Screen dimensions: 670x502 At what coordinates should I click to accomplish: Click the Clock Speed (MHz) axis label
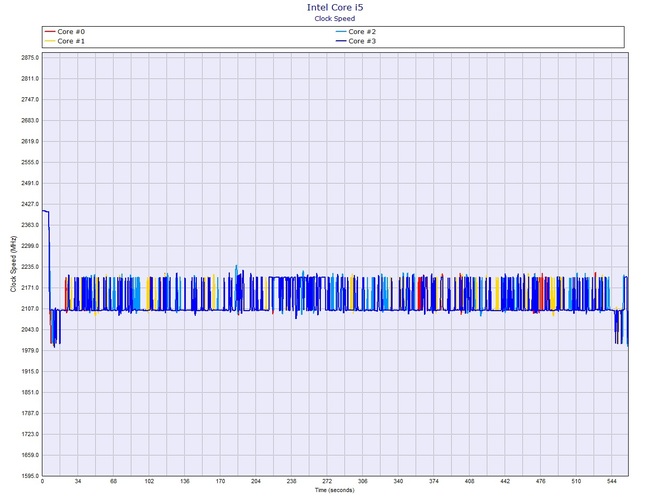click(x=13, y=264)
